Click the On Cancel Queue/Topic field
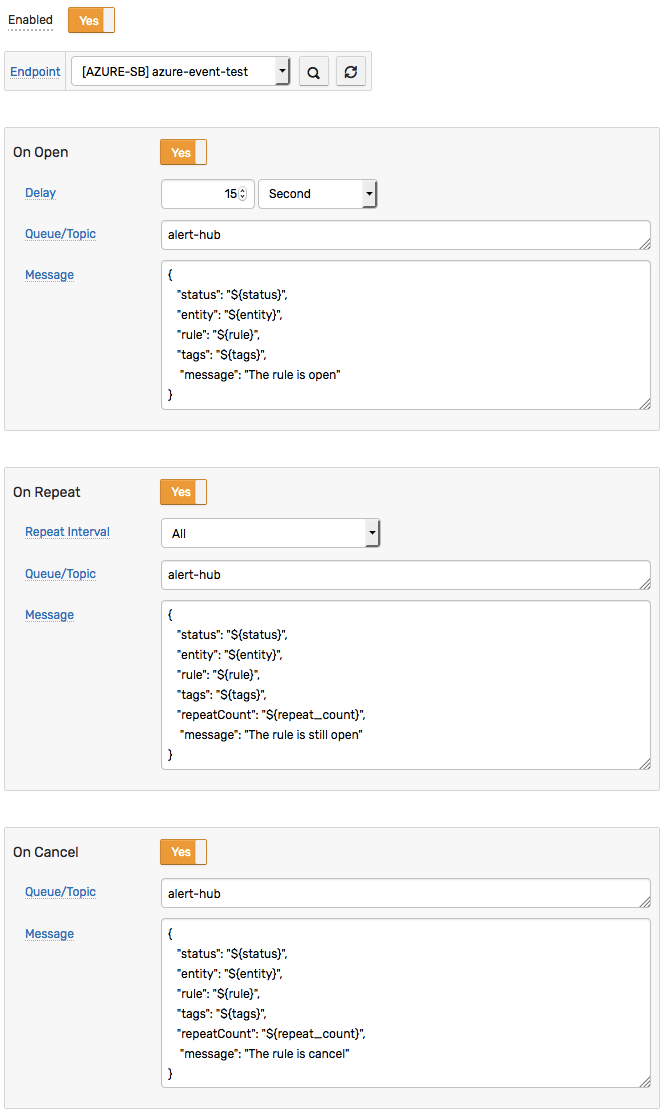 coord(406,893)
